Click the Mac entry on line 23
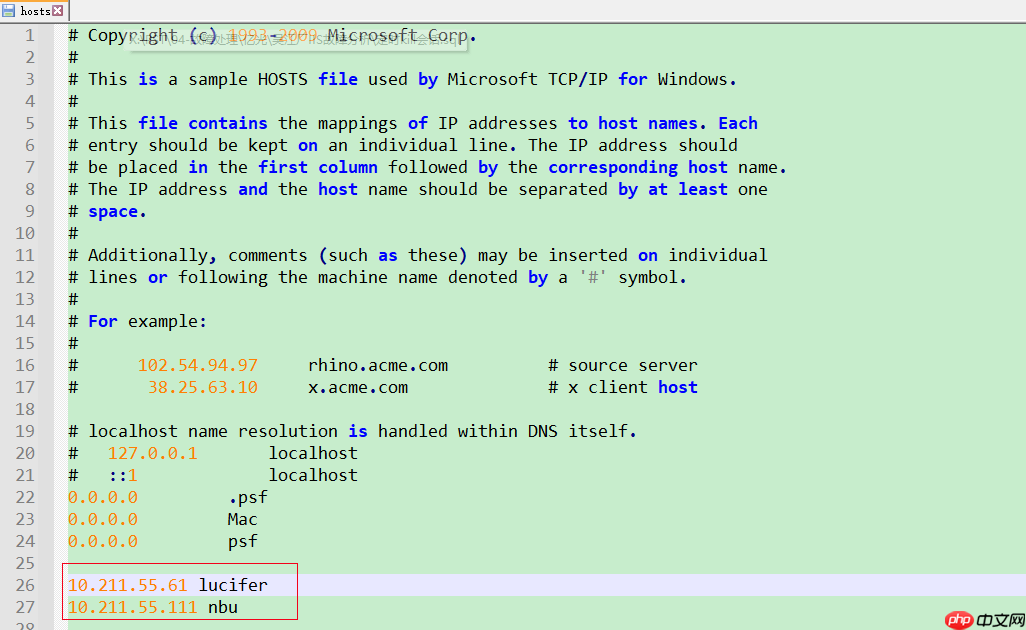The width and height of the screenshot is (1026, 630). tap(242, 519)
